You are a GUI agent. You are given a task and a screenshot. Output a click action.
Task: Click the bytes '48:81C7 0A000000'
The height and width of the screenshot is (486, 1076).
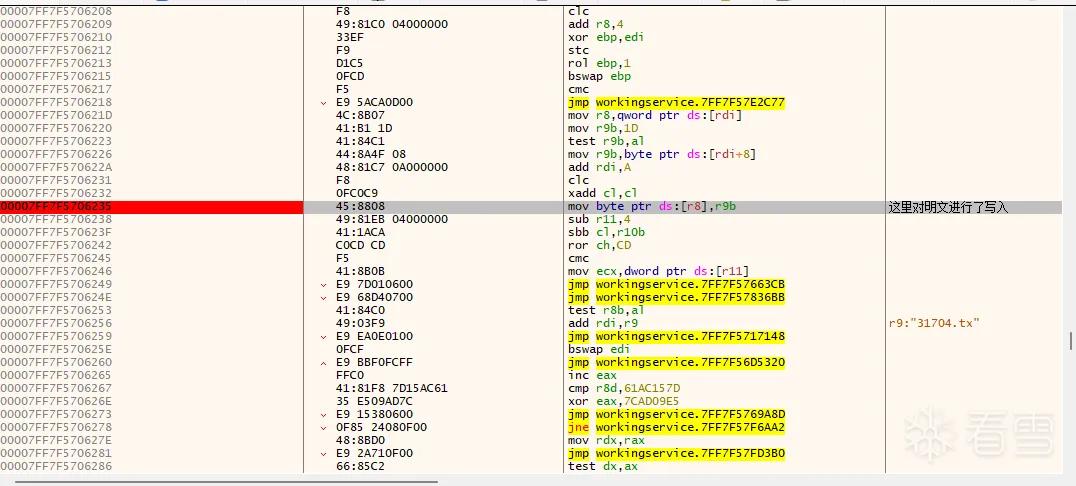coord(392,167)
